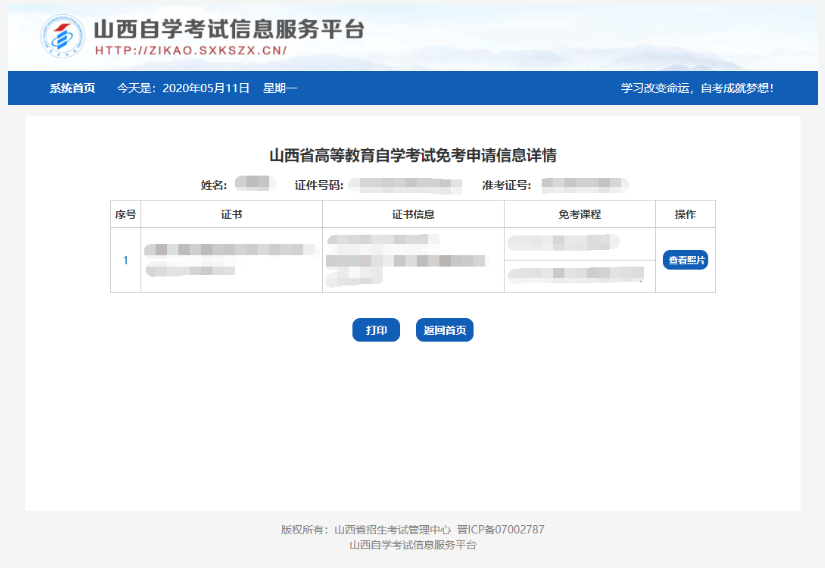The width and height of the screenshot is (825, 568).
Task: Click the slogan 学习改变命运,自考成就梦想!
Action: coord(697,88)
